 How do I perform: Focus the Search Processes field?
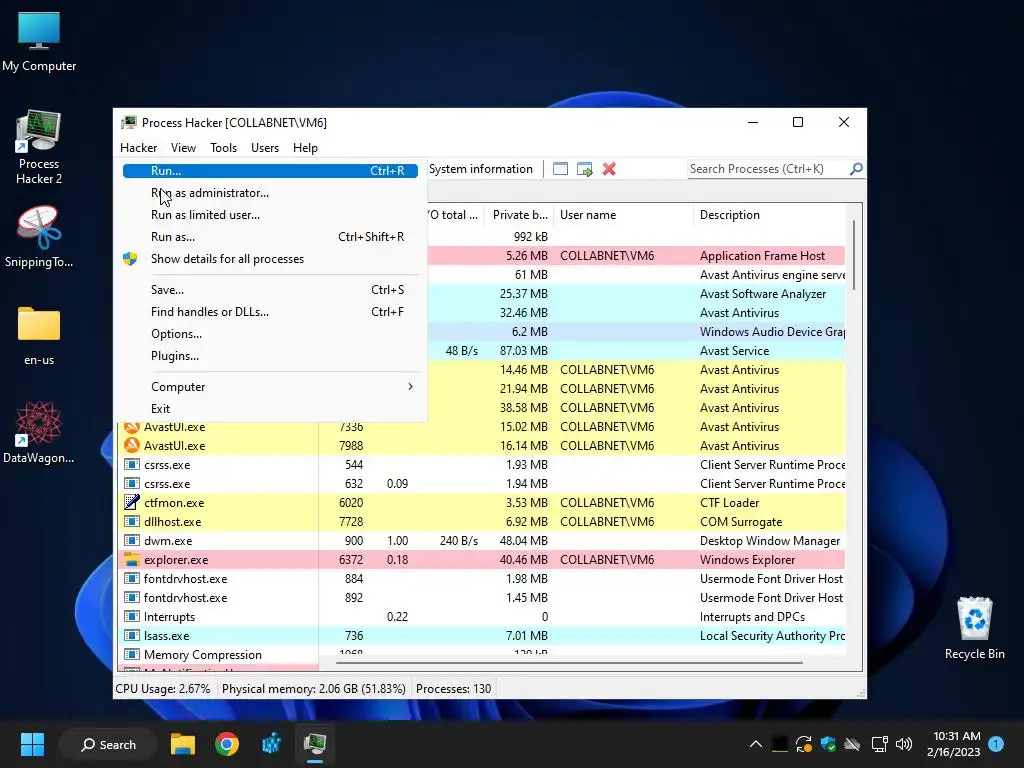768,169
